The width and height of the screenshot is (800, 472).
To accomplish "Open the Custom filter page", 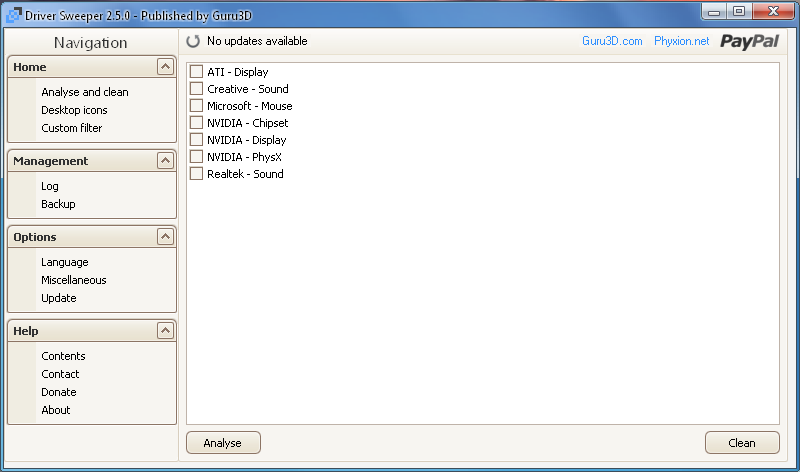I will click(71, 128).
